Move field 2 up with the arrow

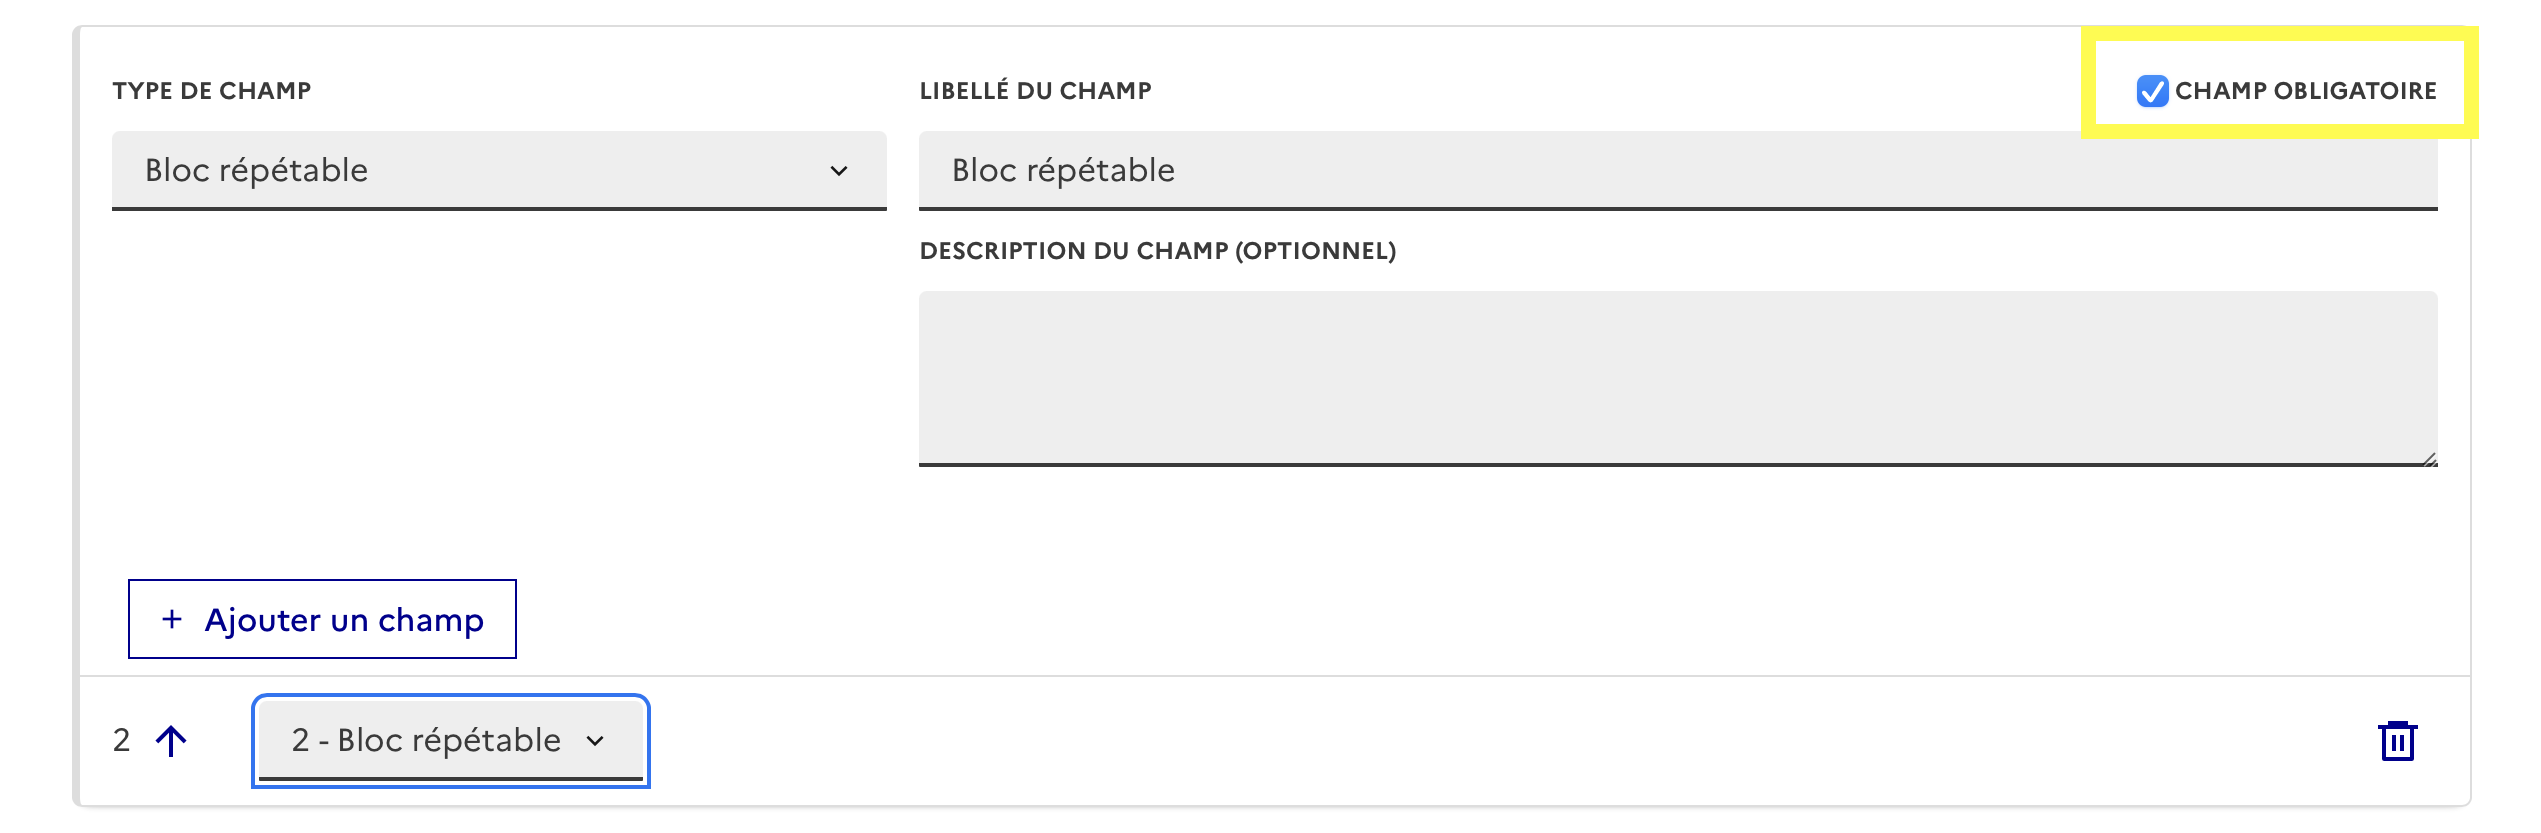(171, 741)
